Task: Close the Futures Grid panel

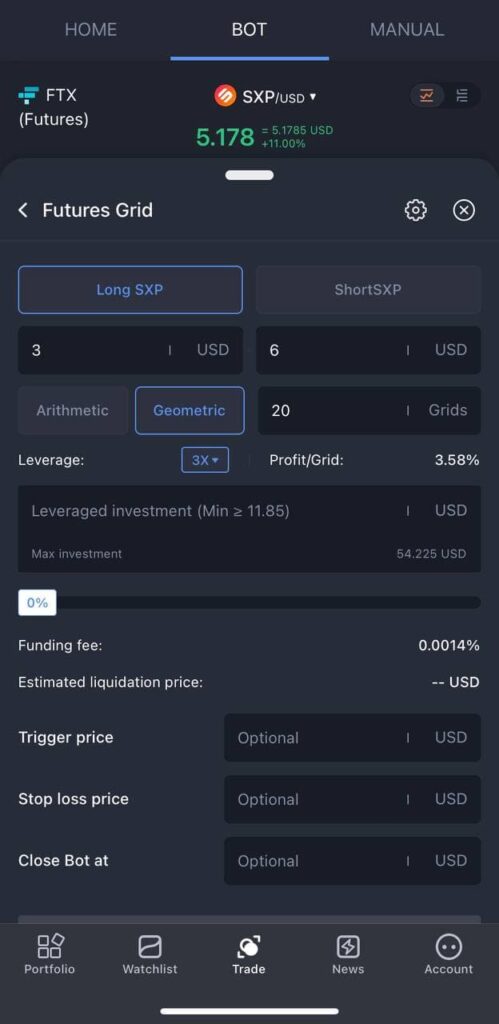Action: pos(464,210)
